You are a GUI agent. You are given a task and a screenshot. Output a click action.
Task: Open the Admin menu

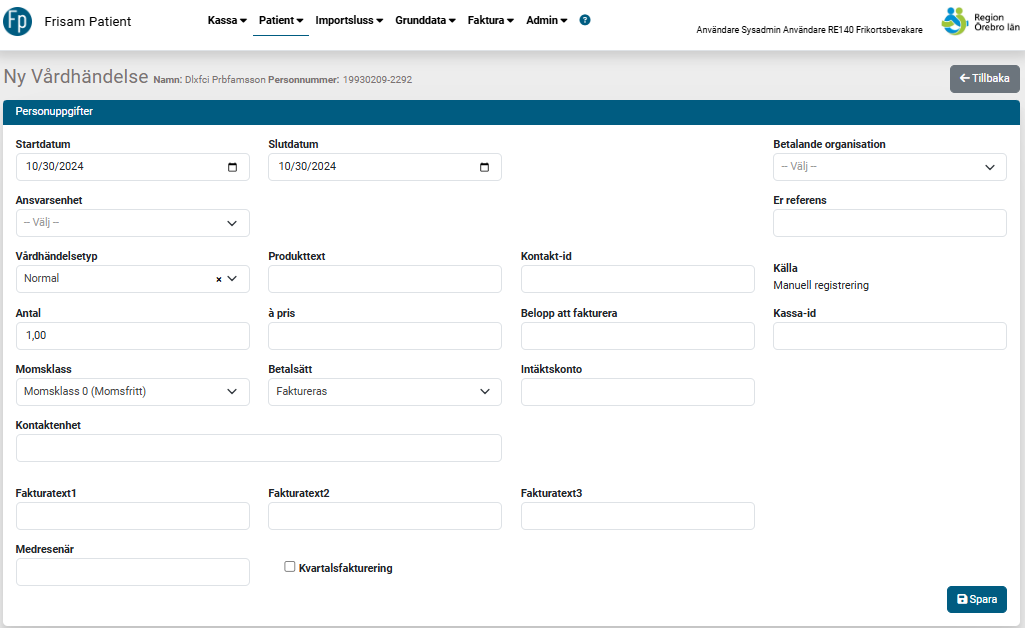[x=546, y=20]
